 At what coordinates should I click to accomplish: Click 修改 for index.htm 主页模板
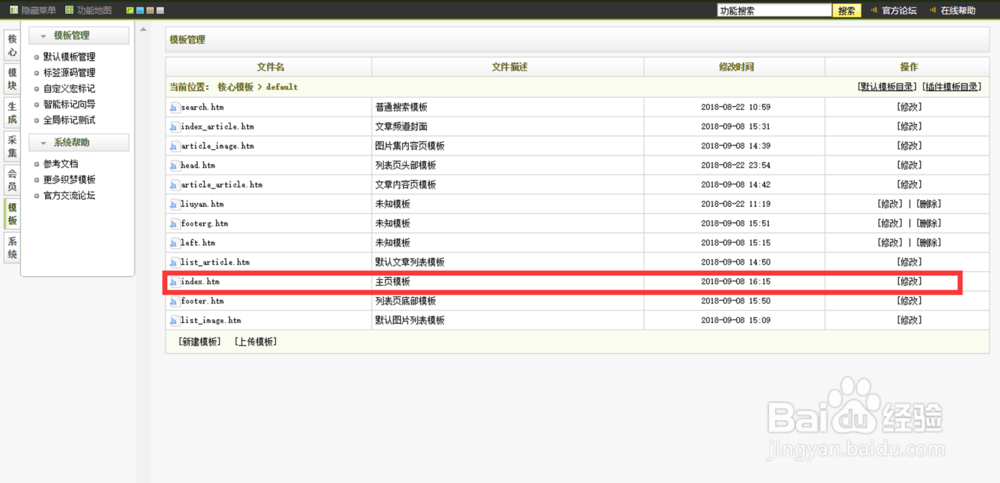(x=908, y=281)
